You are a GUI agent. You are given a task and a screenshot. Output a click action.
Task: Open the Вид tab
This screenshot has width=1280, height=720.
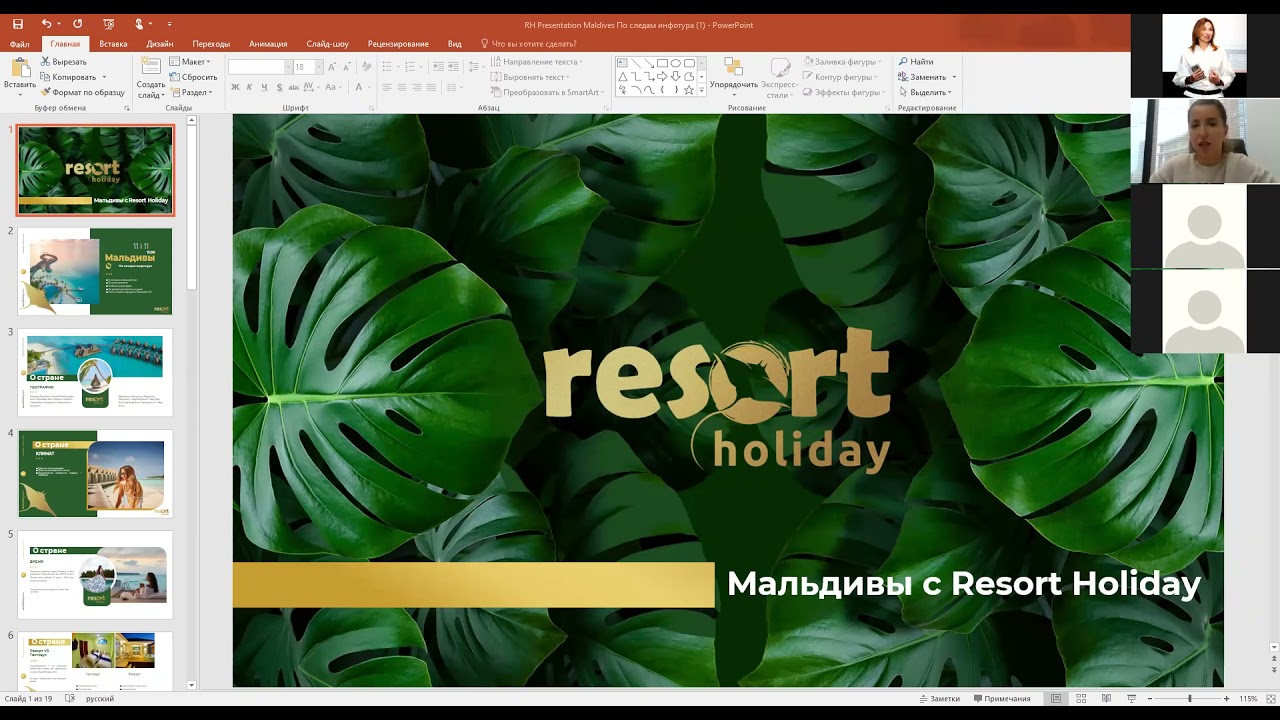click(455, 44)
